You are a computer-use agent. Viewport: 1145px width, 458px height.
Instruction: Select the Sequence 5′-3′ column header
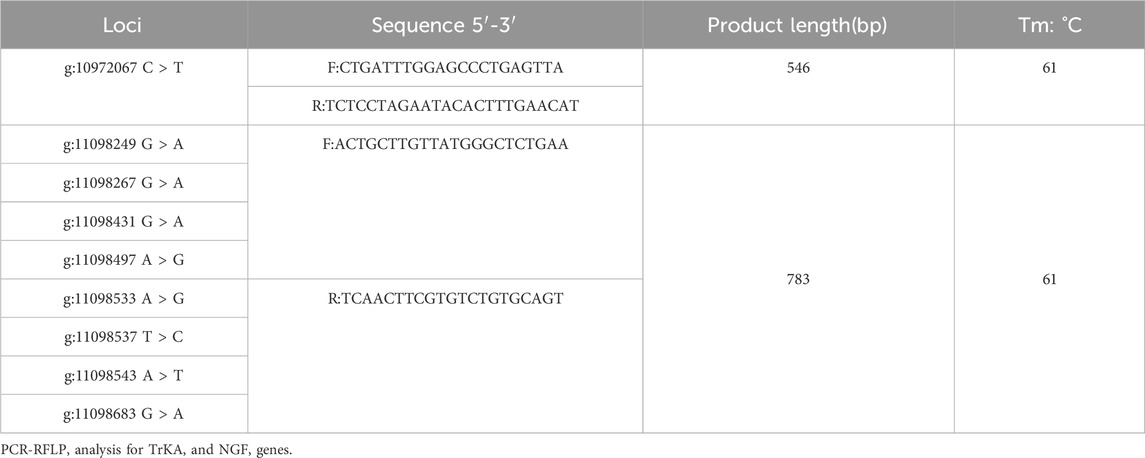(445, 25)
